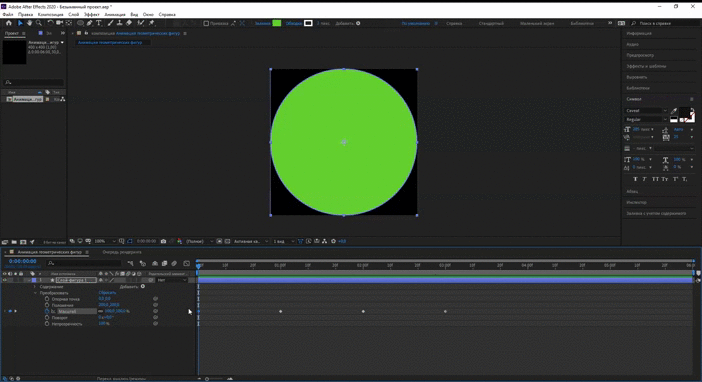
Task: Enable the Snapping (Привязка) checkbox
Action: tap(206, 23)
